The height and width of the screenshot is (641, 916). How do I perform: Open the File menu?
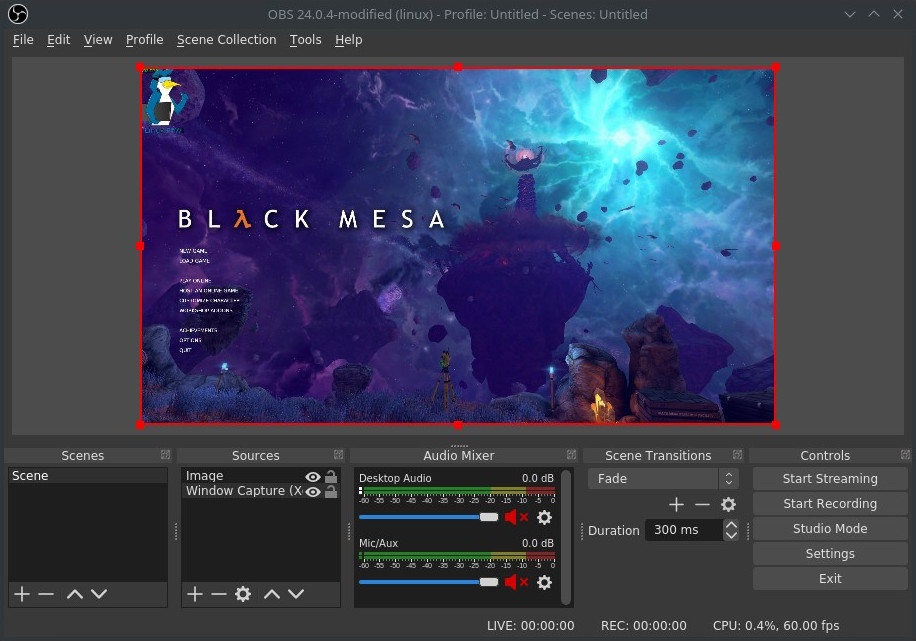(x=23, y=40)
